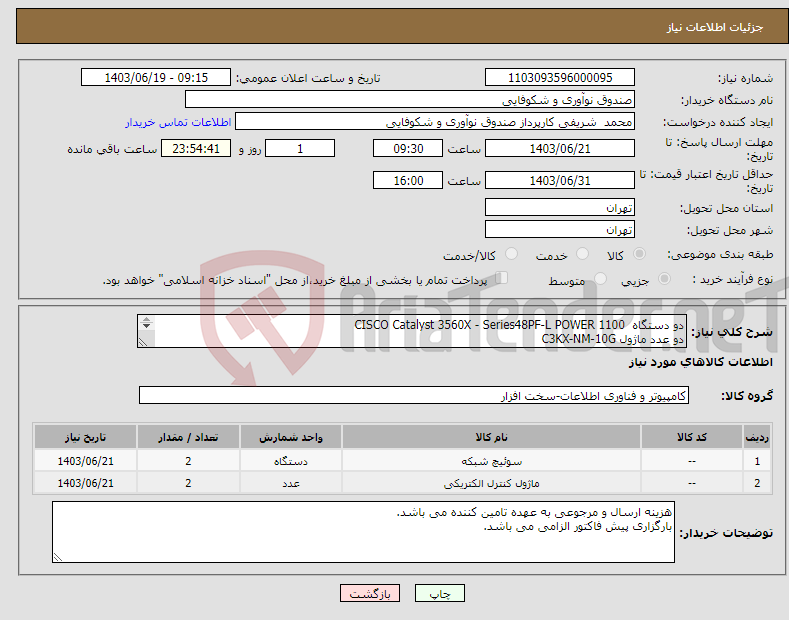Click price validity date 1403/06/31 field

(560, 180)
